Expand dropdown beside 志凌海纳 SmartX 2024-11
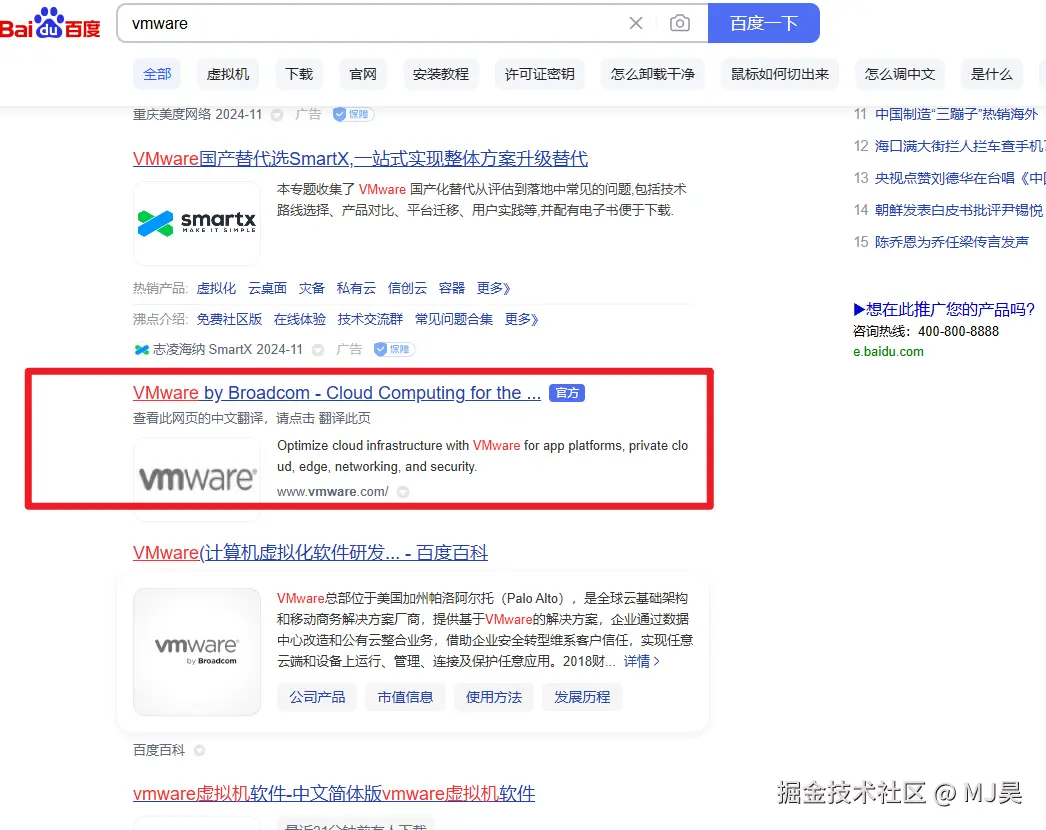Image resolution: width=1046 pixels, height=830 pixels. [x=318, y=350]
